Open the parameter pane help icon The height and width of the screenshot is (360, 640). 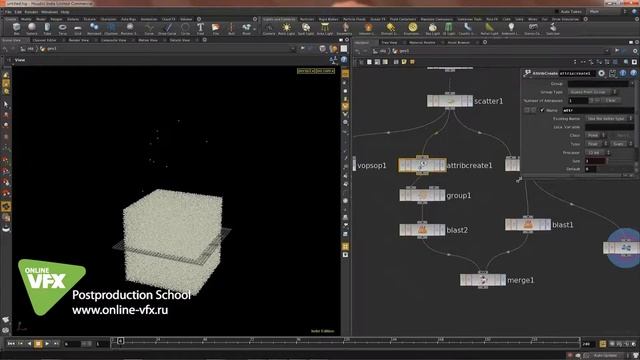click(633, 73)
